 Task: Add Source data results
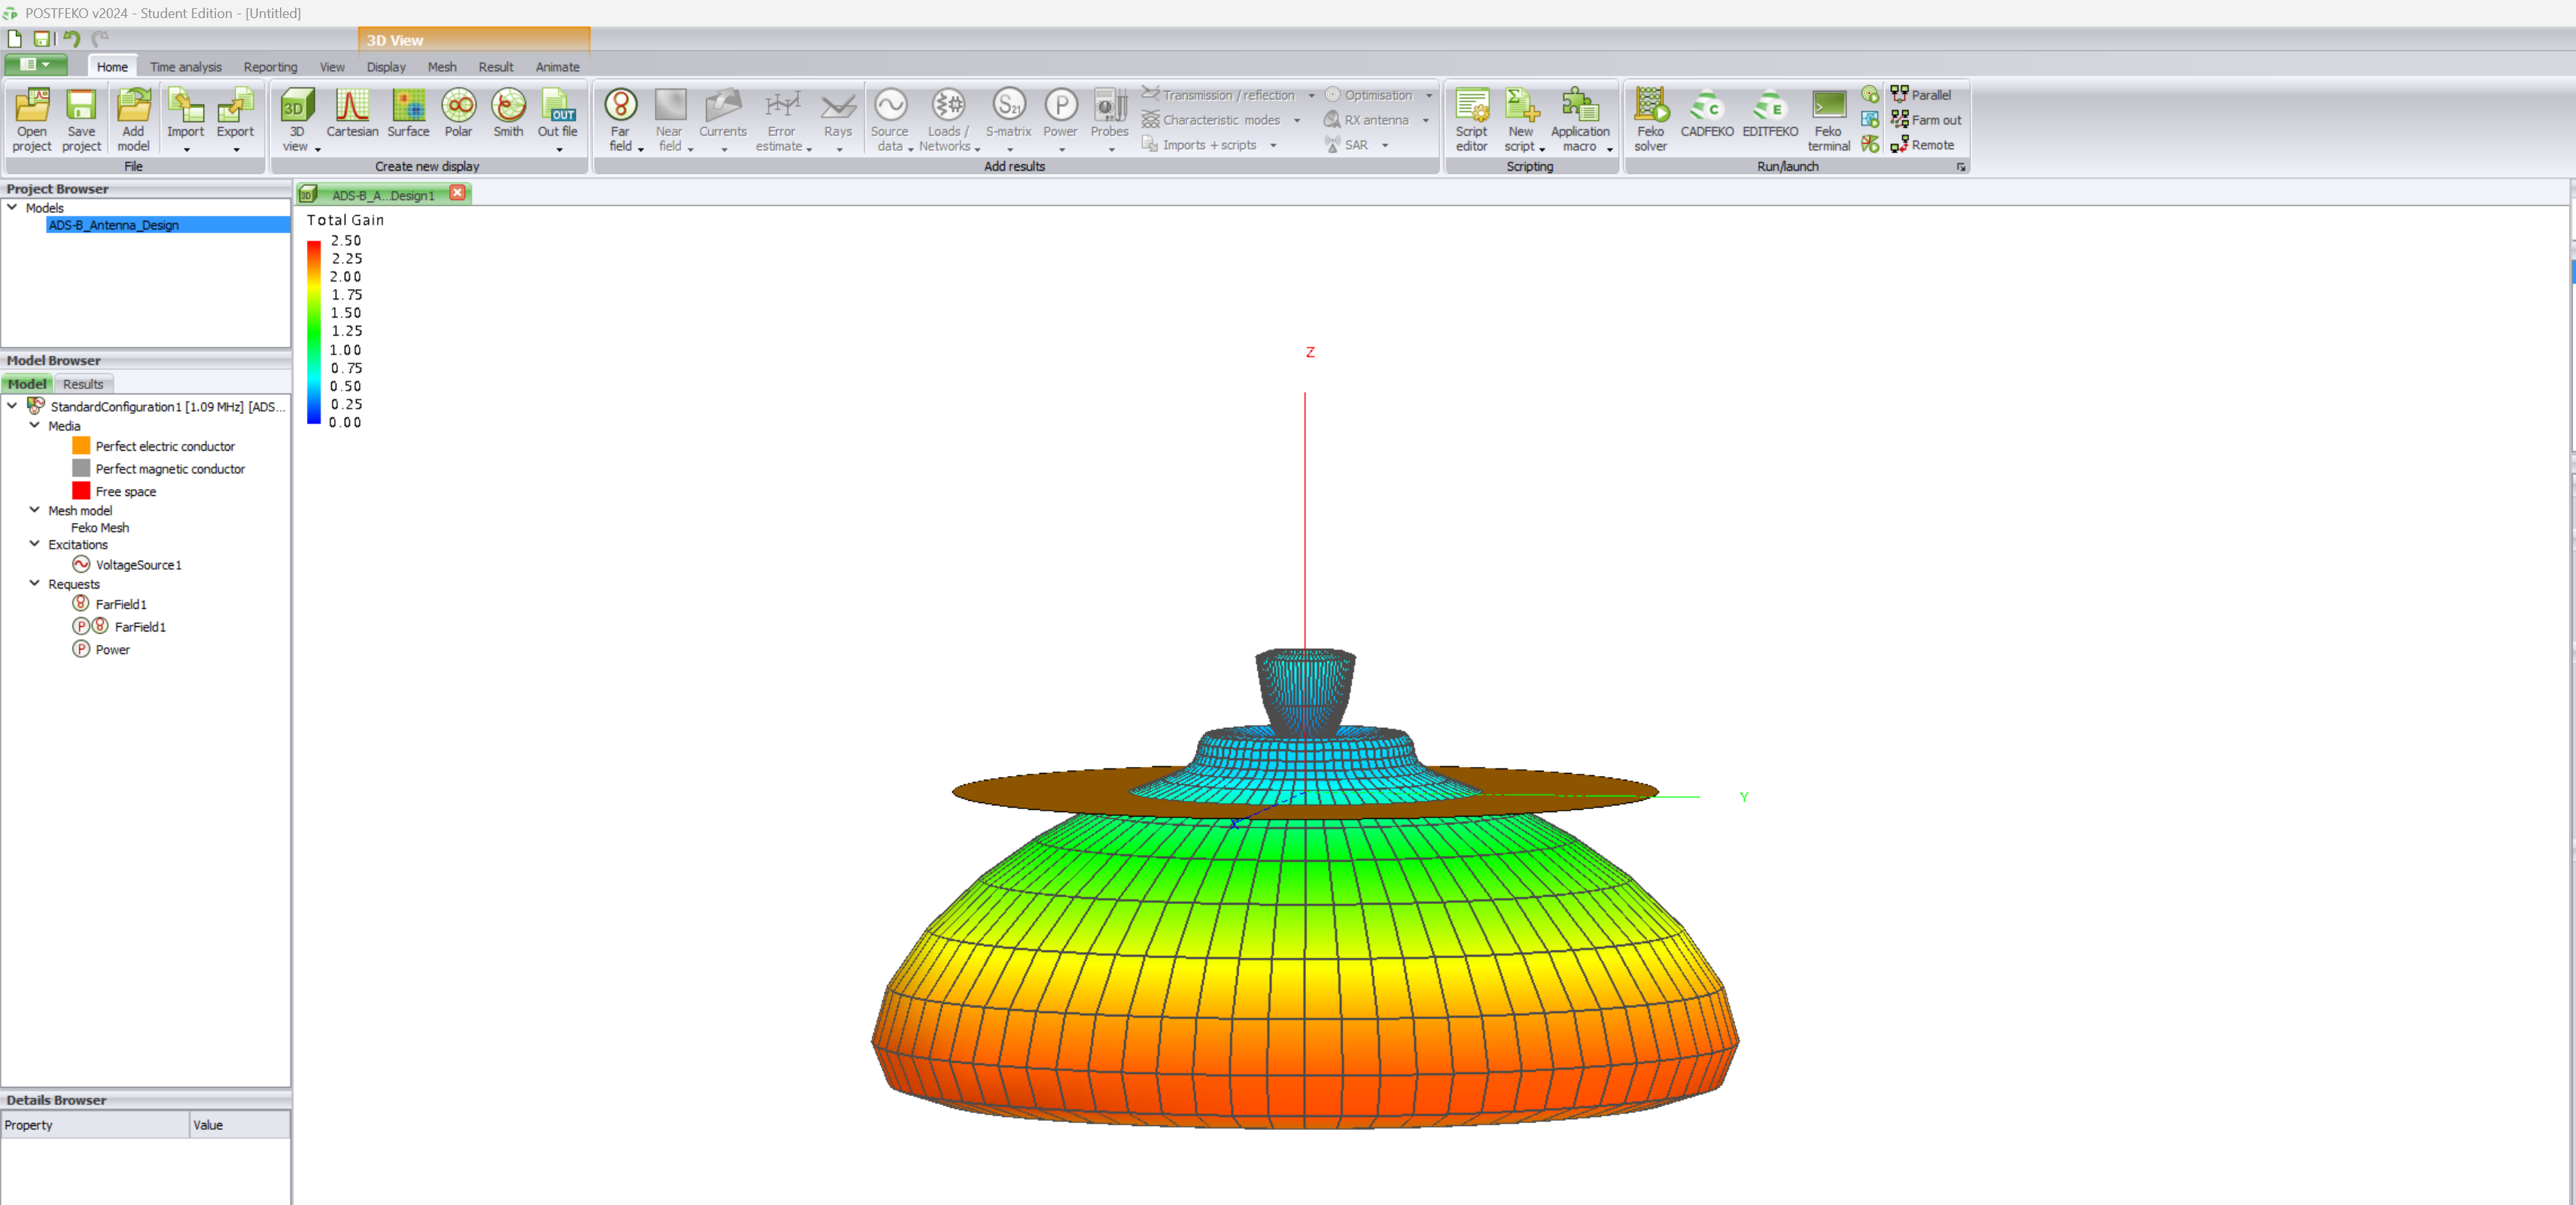(889, 119)
